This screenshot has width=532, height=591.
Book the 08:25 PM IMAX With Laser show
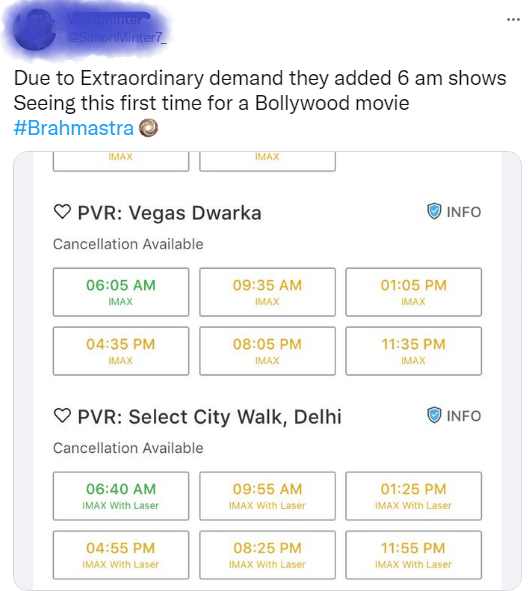click(x=267, y=555)
